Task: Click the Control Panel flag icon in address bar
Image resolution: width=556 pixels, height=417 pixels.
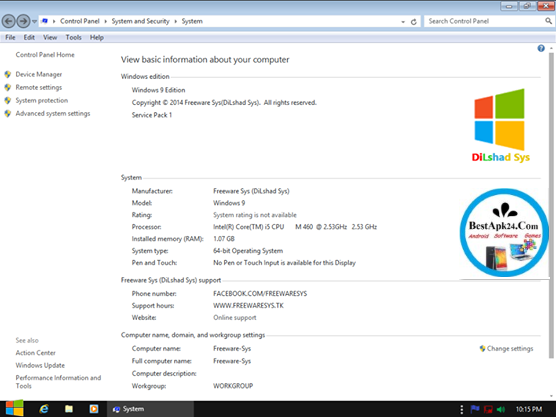Action: coord(45,21)
